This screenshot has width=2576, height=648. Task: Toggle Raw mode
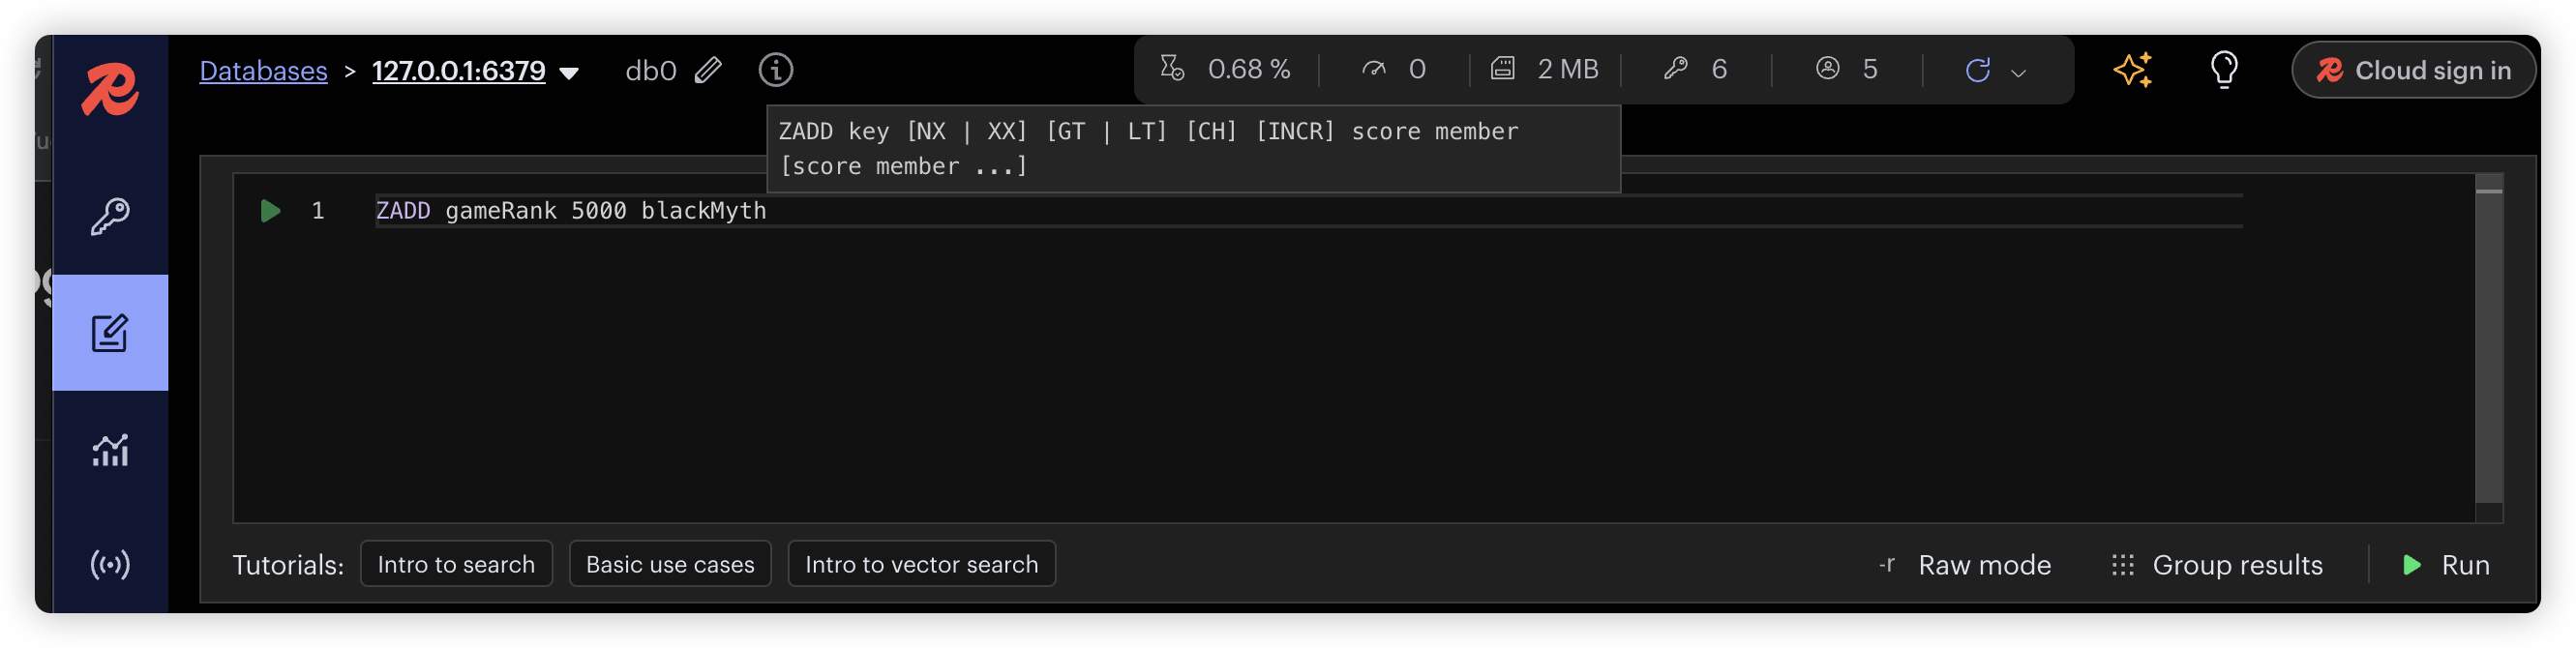pos(1966,565)
